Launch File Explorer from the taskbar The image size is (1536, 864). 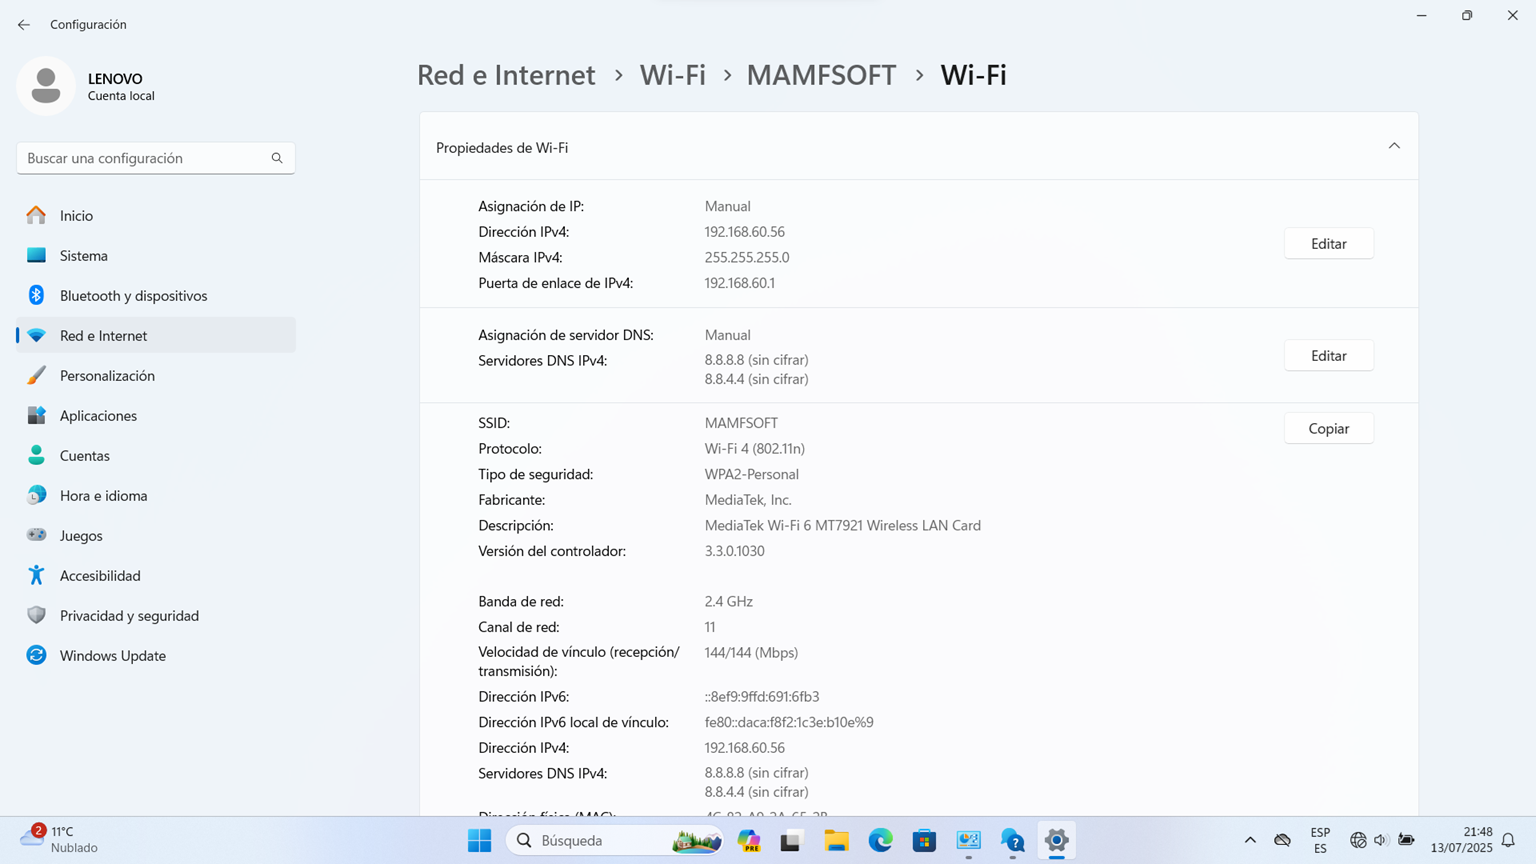coord(836,841)
